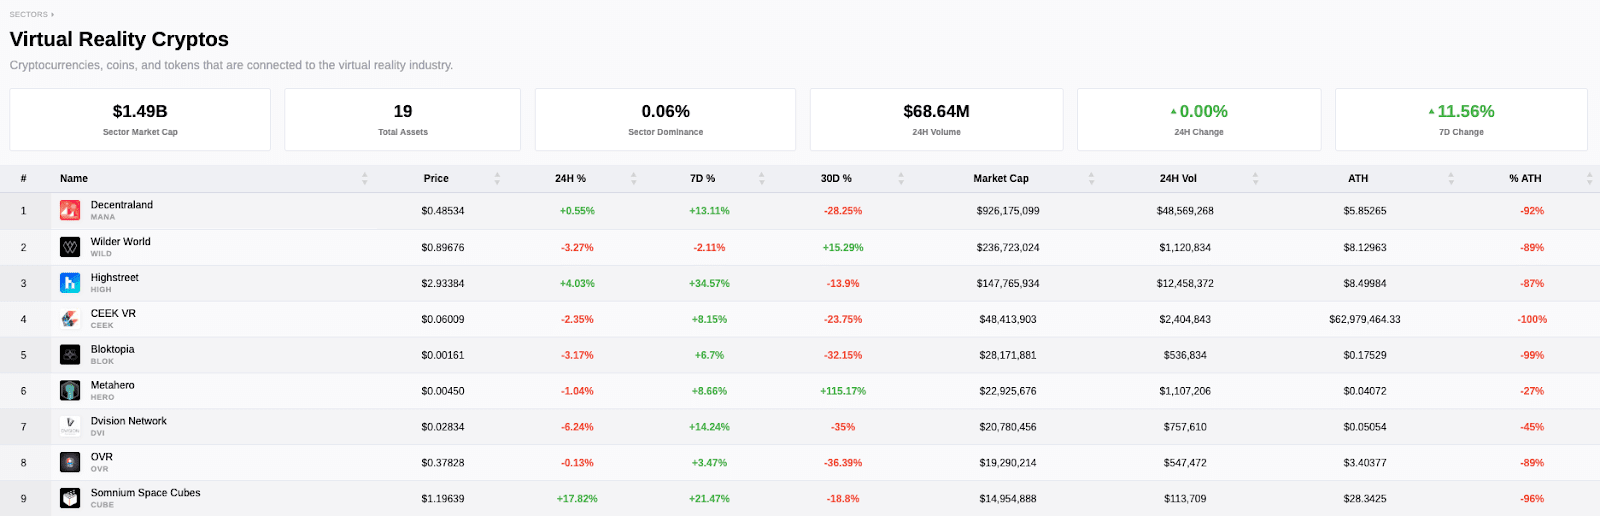Click the 24H Change 0.00% card
Image resolution: width=1600 pixels, height=516 pixels.
[1199, 120]
